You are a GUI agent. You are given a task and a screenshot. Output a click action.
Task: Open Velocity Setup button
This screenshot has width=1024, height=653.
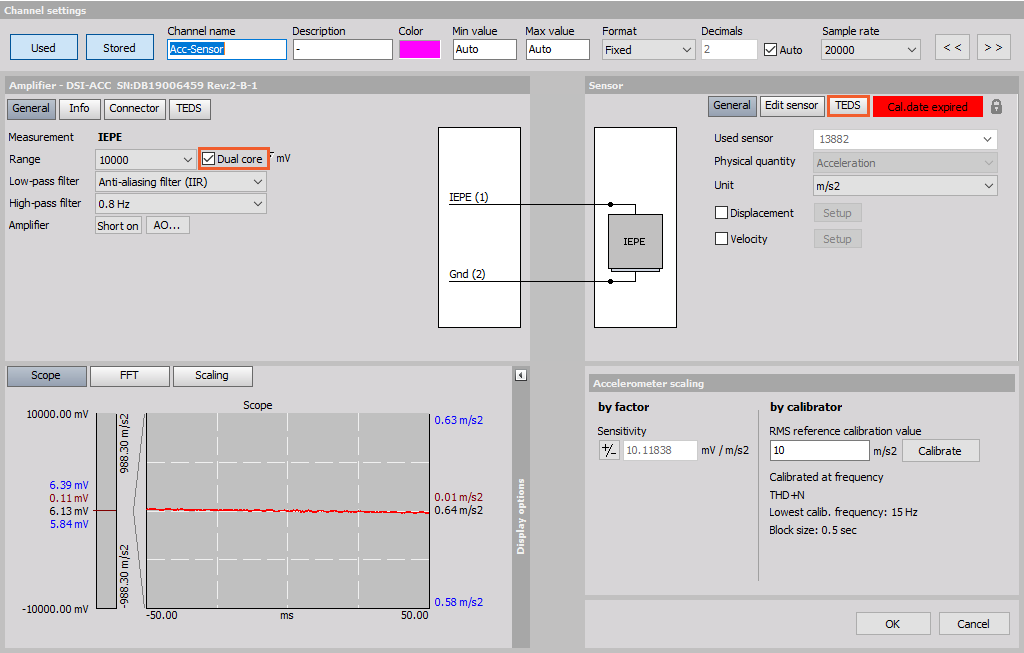point(837,239)
